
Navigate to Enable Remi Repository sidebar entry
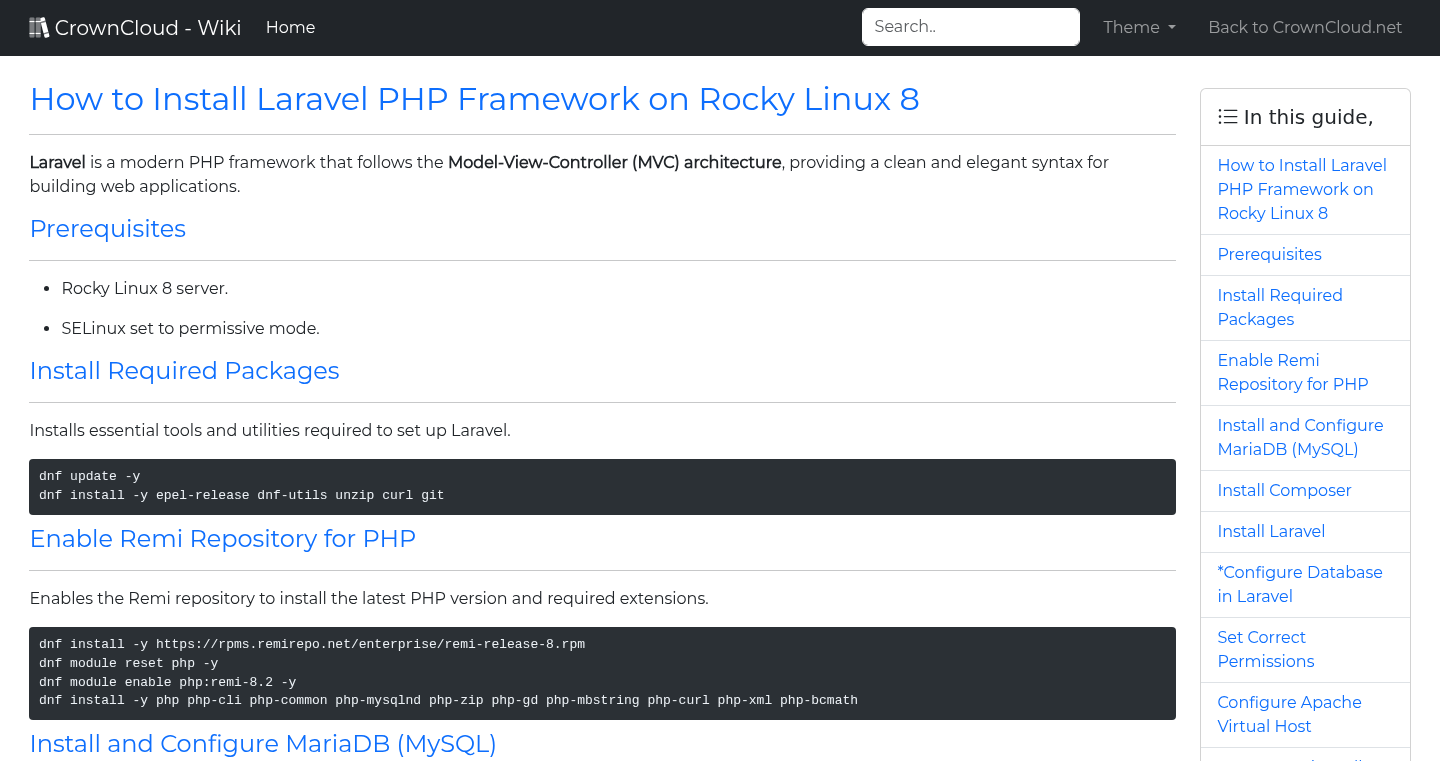[x=1292, y=372]
